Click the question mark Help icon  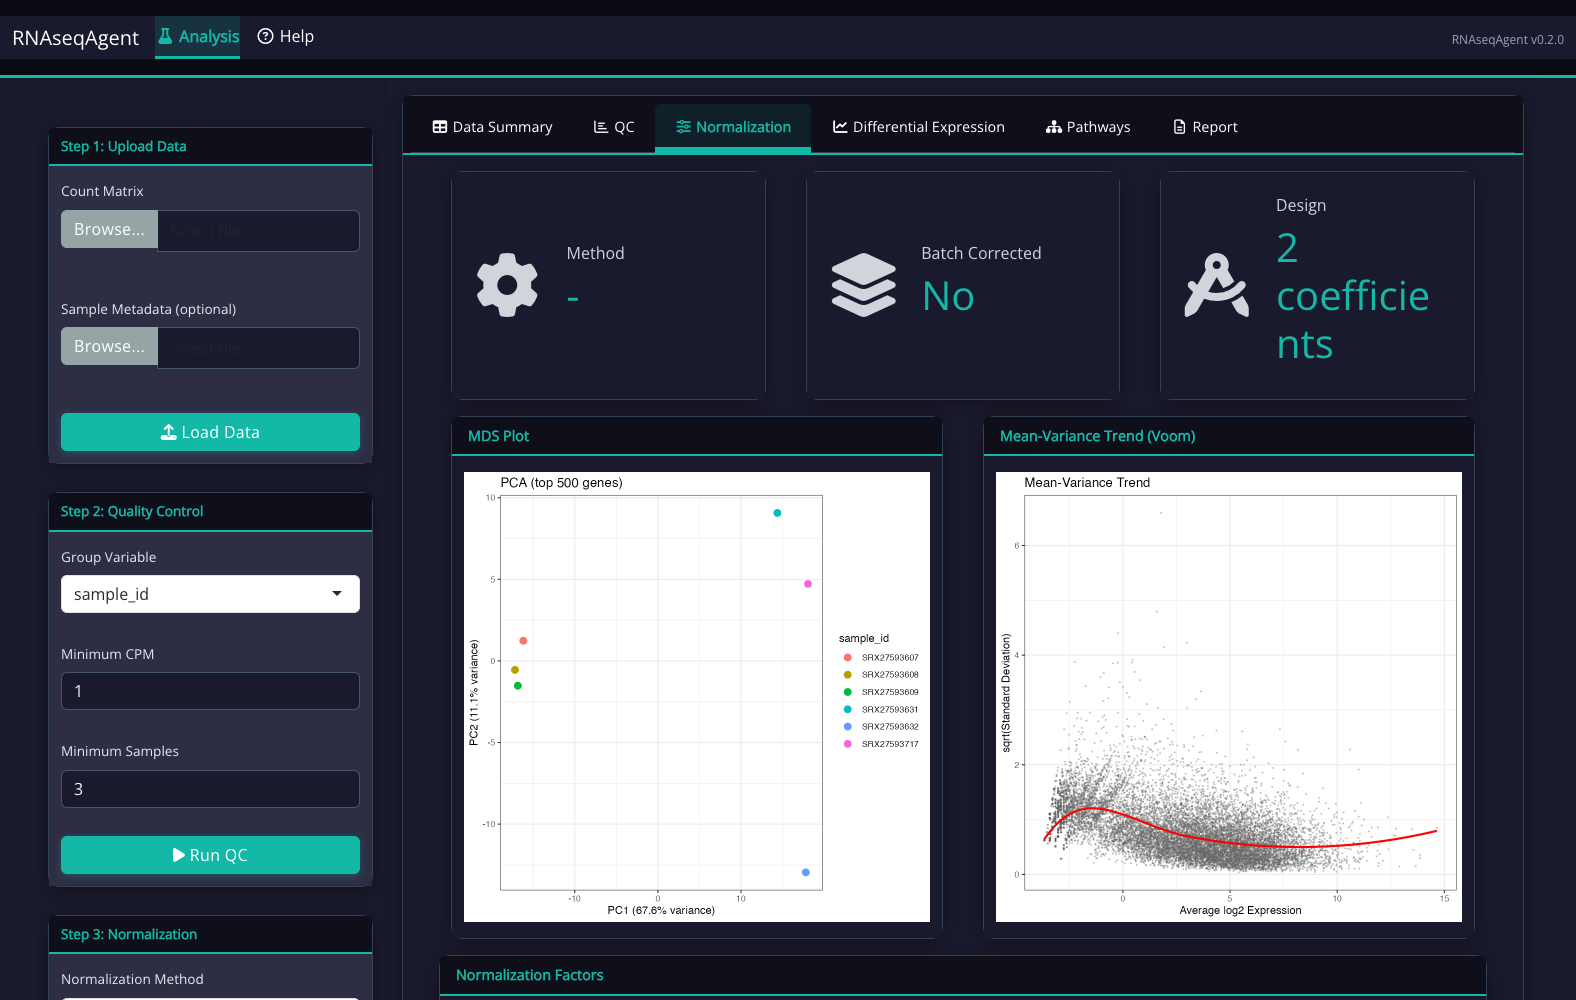[265, 37]
